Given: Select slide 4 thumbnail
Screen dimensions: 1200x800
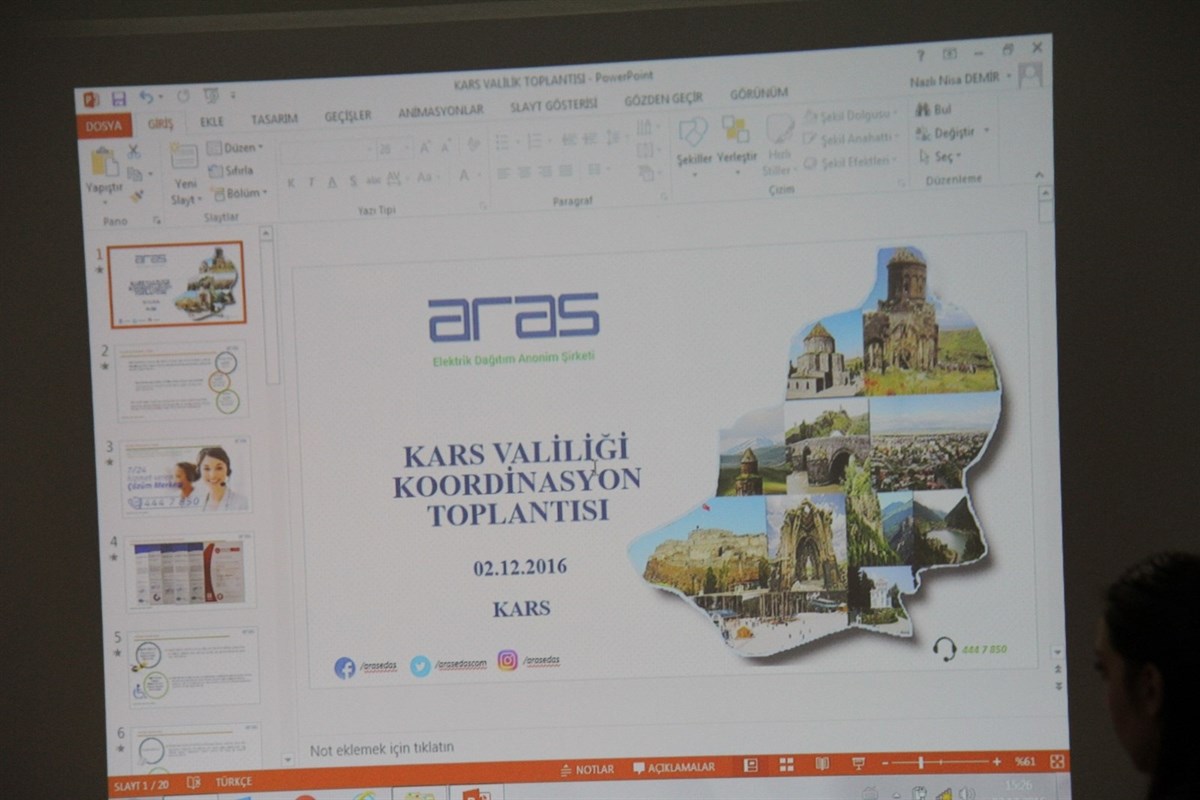Looking at the screenshot, I should coord(190,570).
